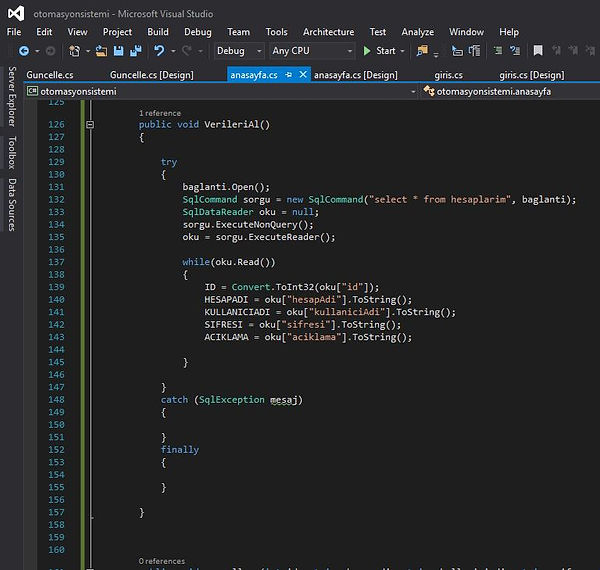This screenshot has width=600, height=570.
Task: Go to the next bookmark
Action: click(573, 51)
